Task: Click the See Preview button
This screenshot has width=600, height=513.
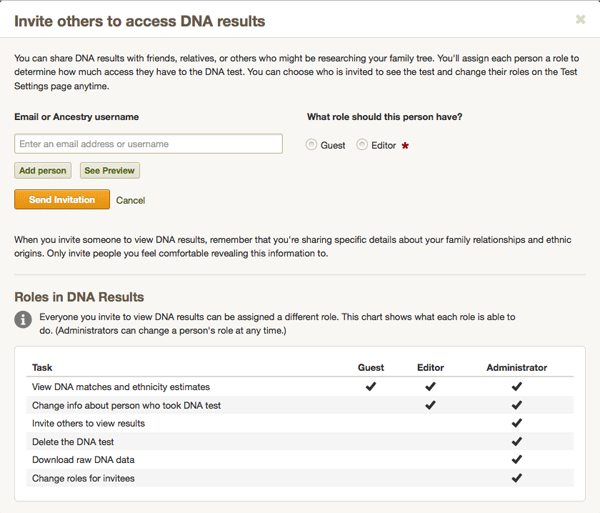Action: [110, 171]
